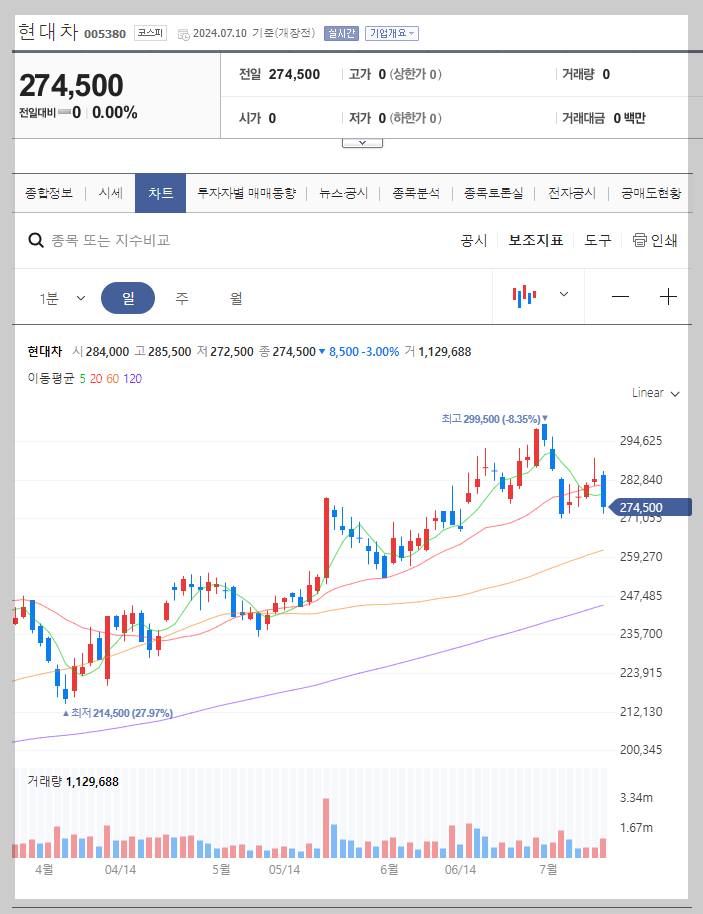This screenshot has width=703, height=914.
Task: Click the 공시 button
Action: 473,240
